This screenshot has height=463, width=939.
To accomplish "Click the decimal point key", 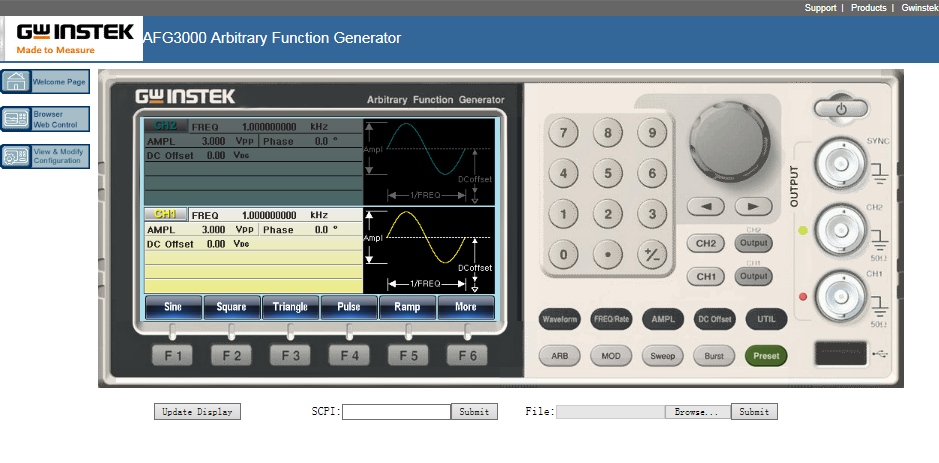I will click(608, 255).
